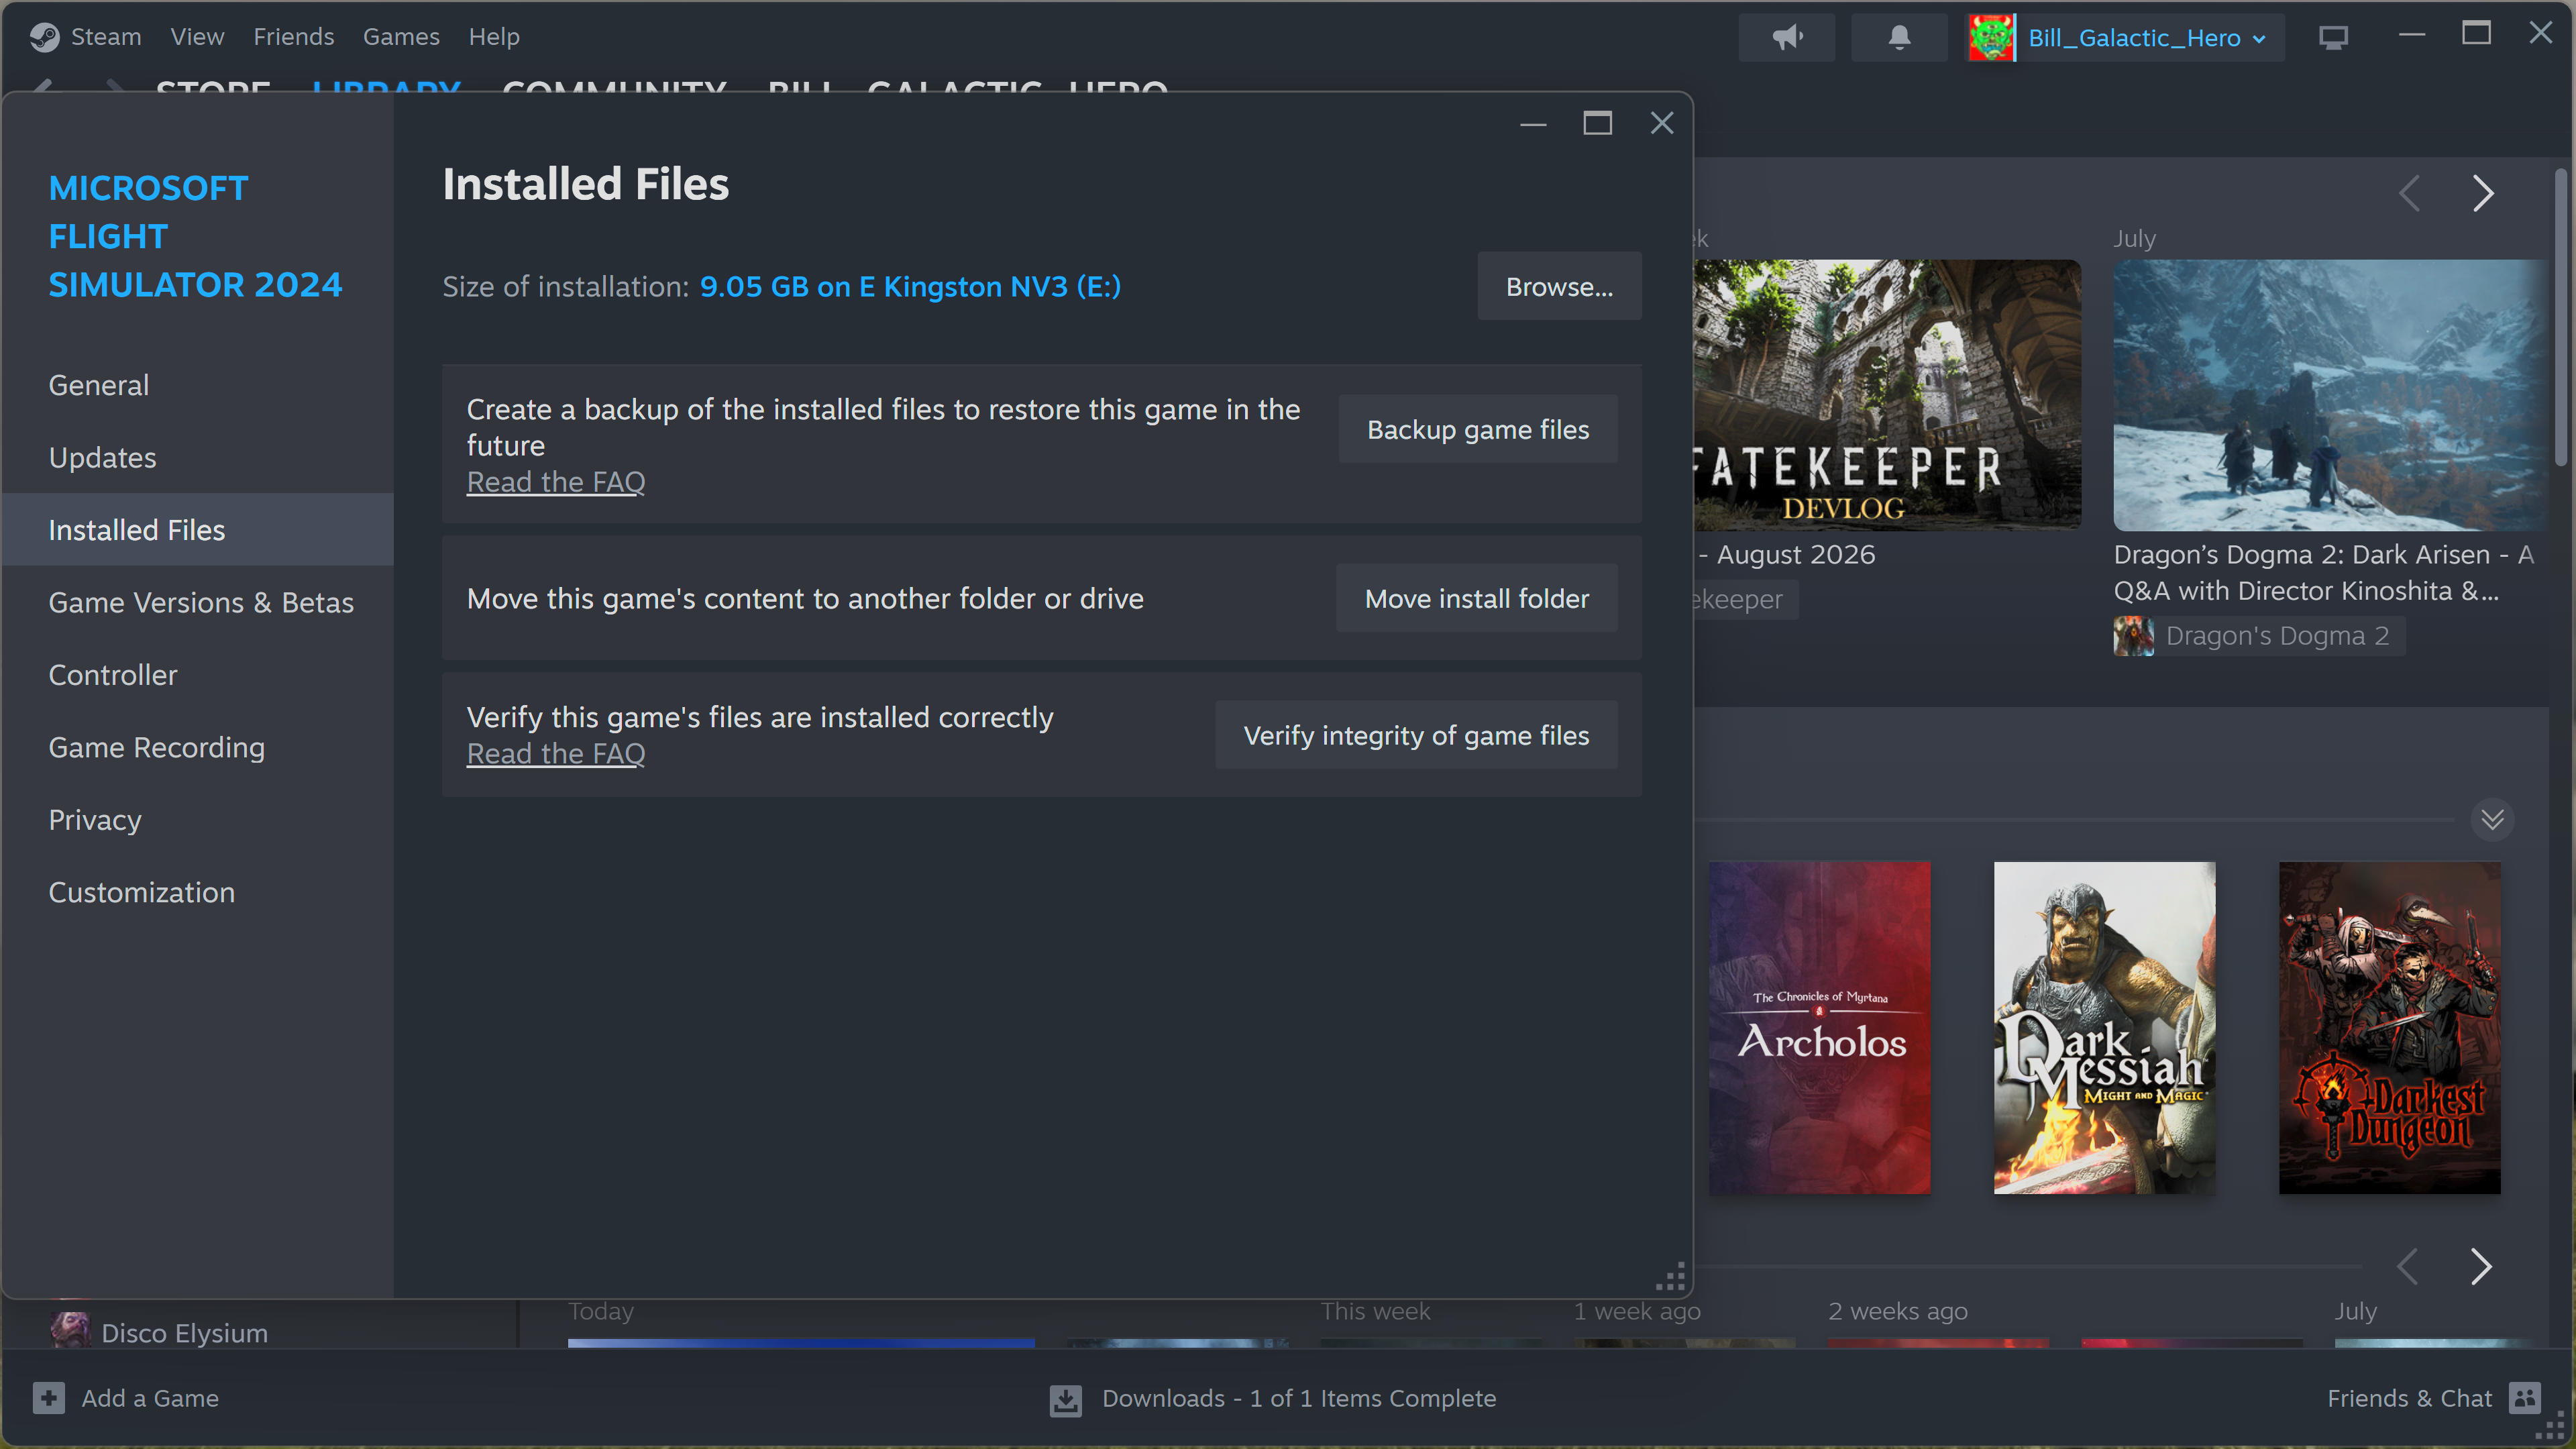Viewport: 2576px width, 1449px height.
Task: Open Read the FAQ link under backup
Action: (x=556, y=482)
